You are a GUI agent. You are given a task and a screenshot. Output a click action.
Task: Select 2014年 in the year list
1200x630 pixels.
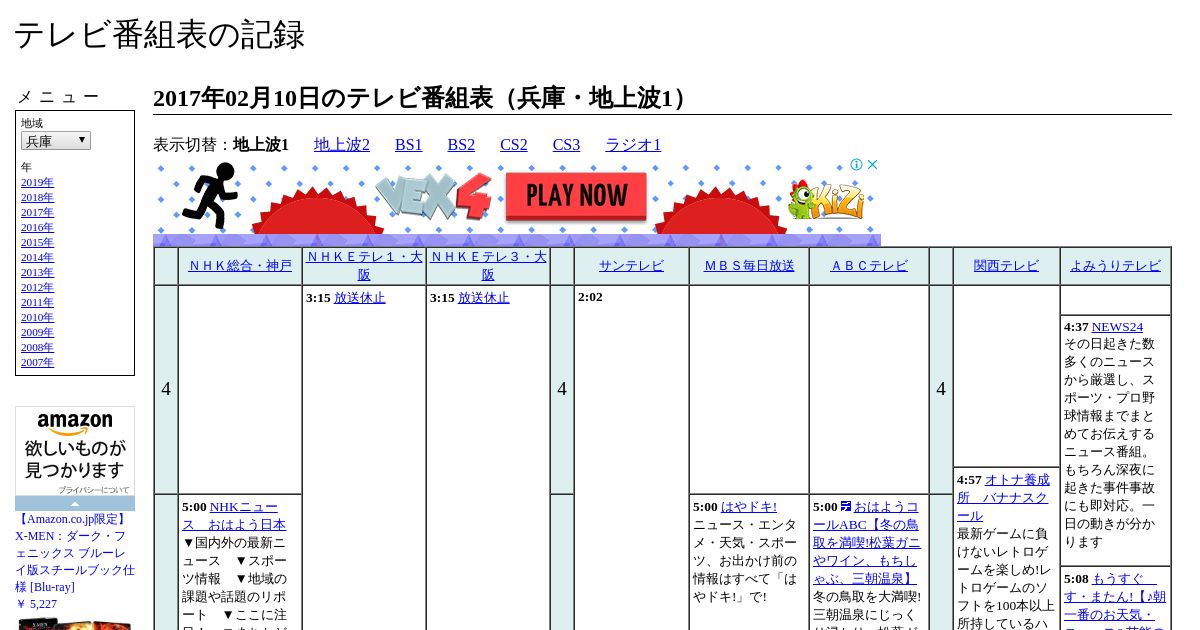[x=37, y=258]
